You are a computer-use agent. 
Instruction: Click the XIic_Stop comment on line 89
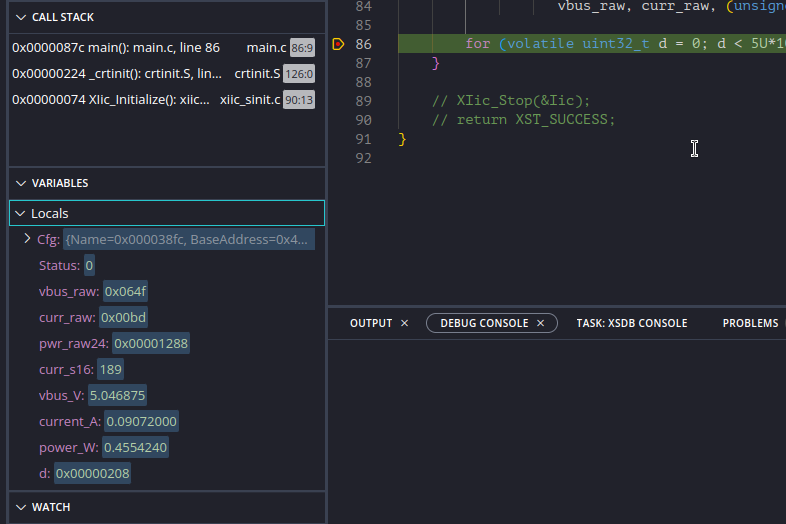511,101
